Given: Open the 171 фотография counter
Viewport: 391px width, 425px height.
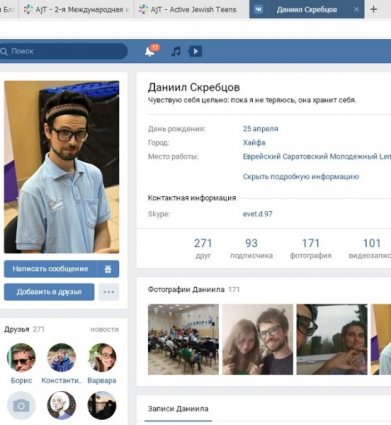Looking at the screenshot, I should [310, 248].
